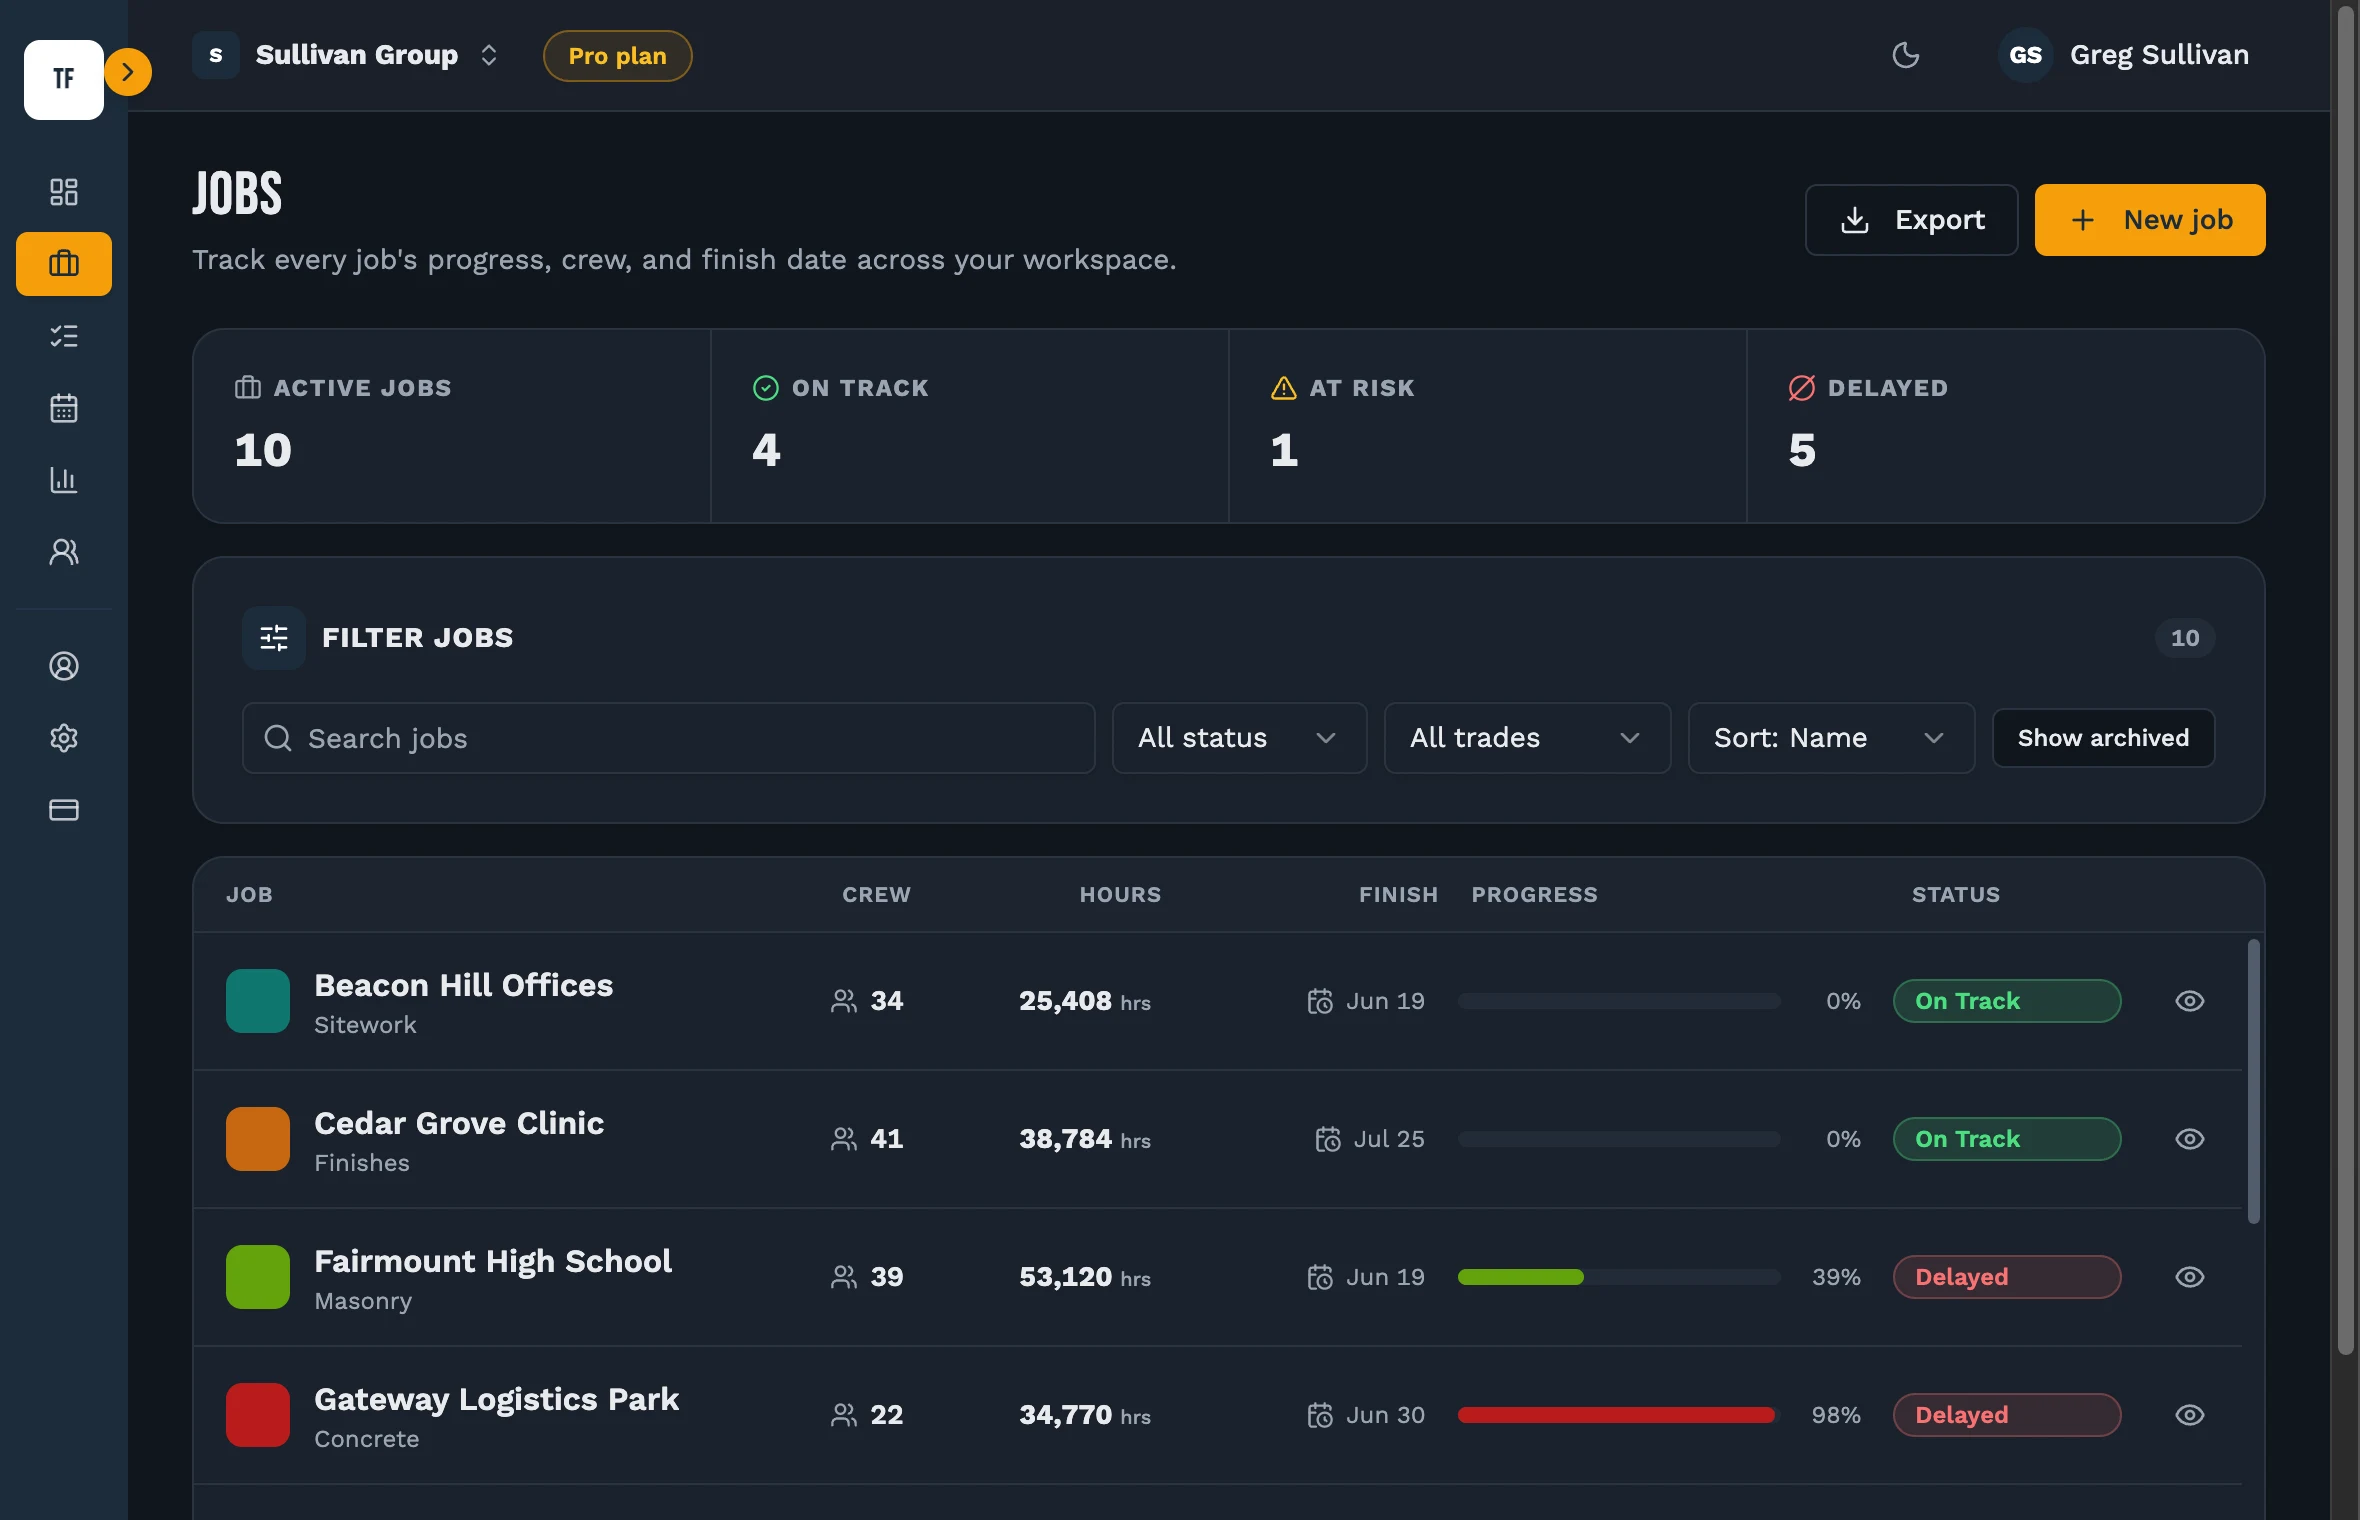
Task: View Gateway Logistics Park with eye icon
Action: (x=2190, y=1415)
